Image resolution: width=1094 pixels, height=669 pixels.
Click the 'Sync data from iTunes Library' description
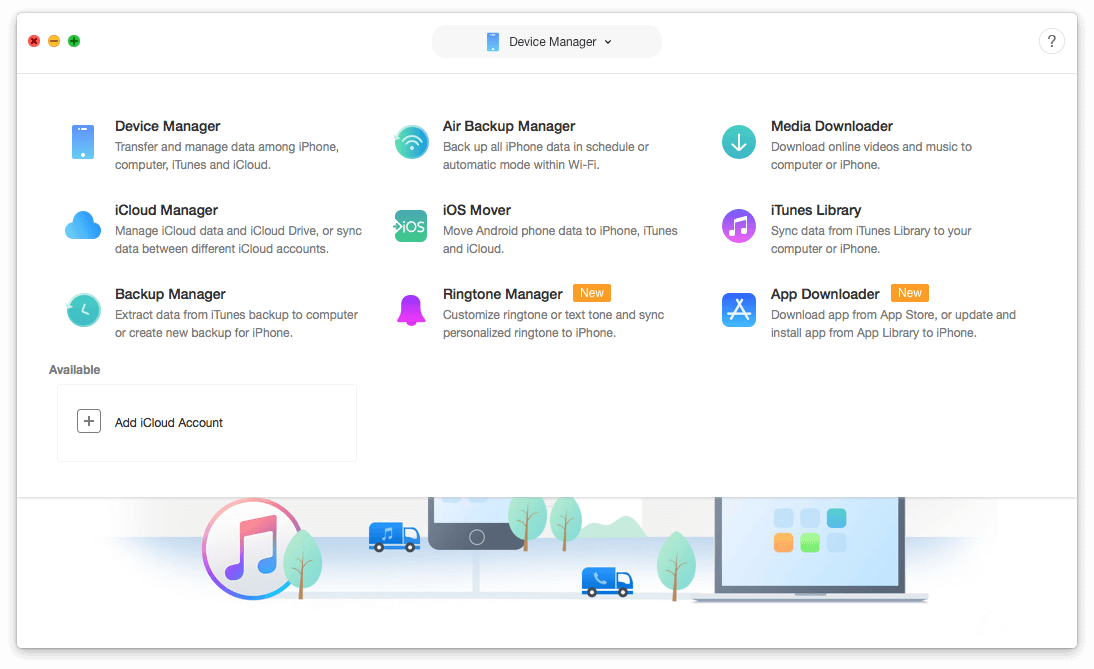tap(871, 239)
